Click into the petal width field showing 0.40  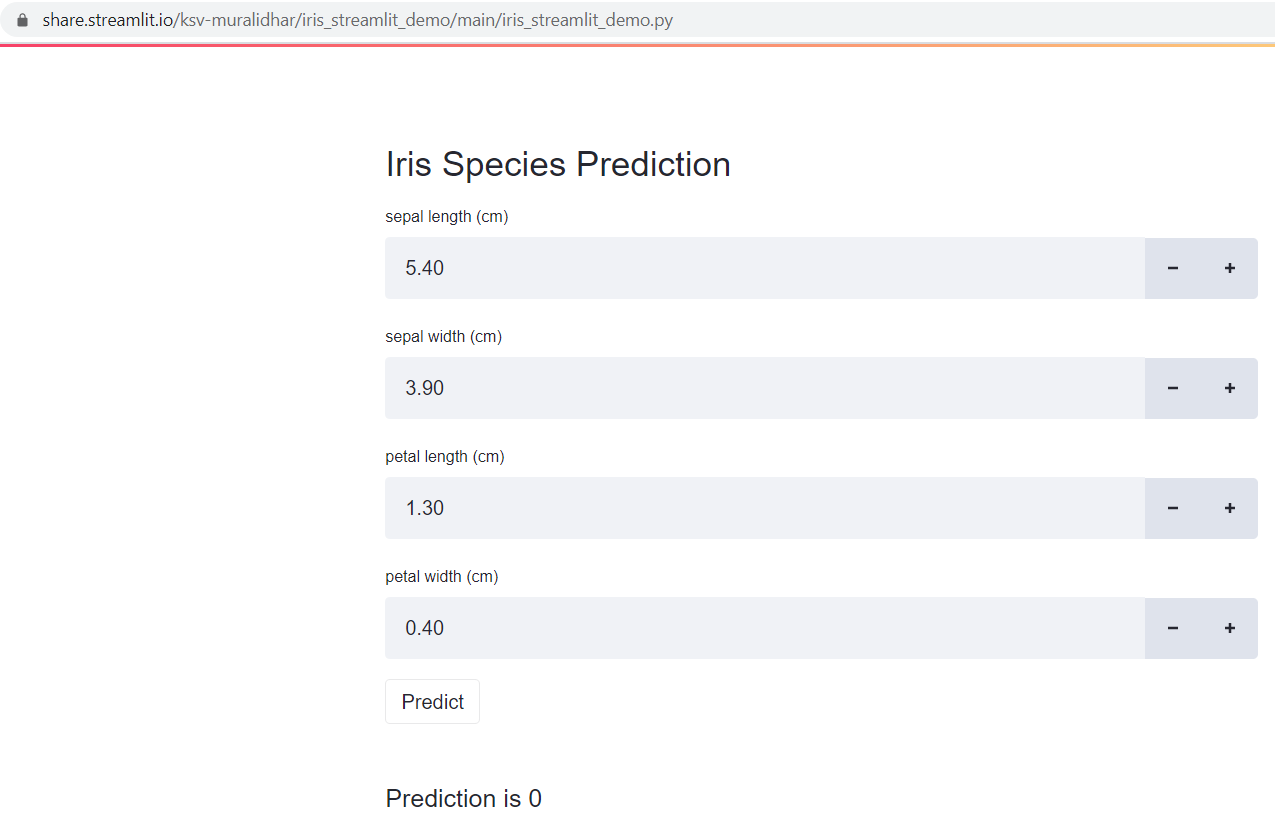pos(764,628)
